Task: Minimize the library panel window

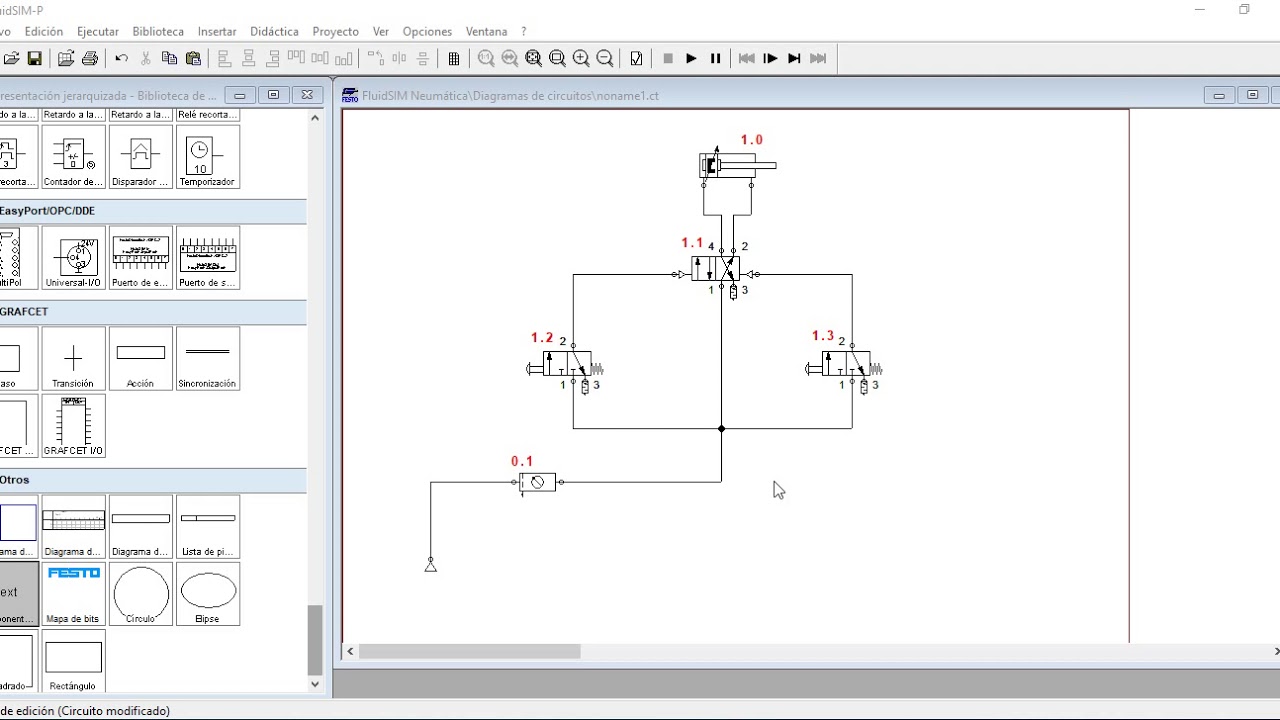Action: pyautogui.click(x=240, y=95)
